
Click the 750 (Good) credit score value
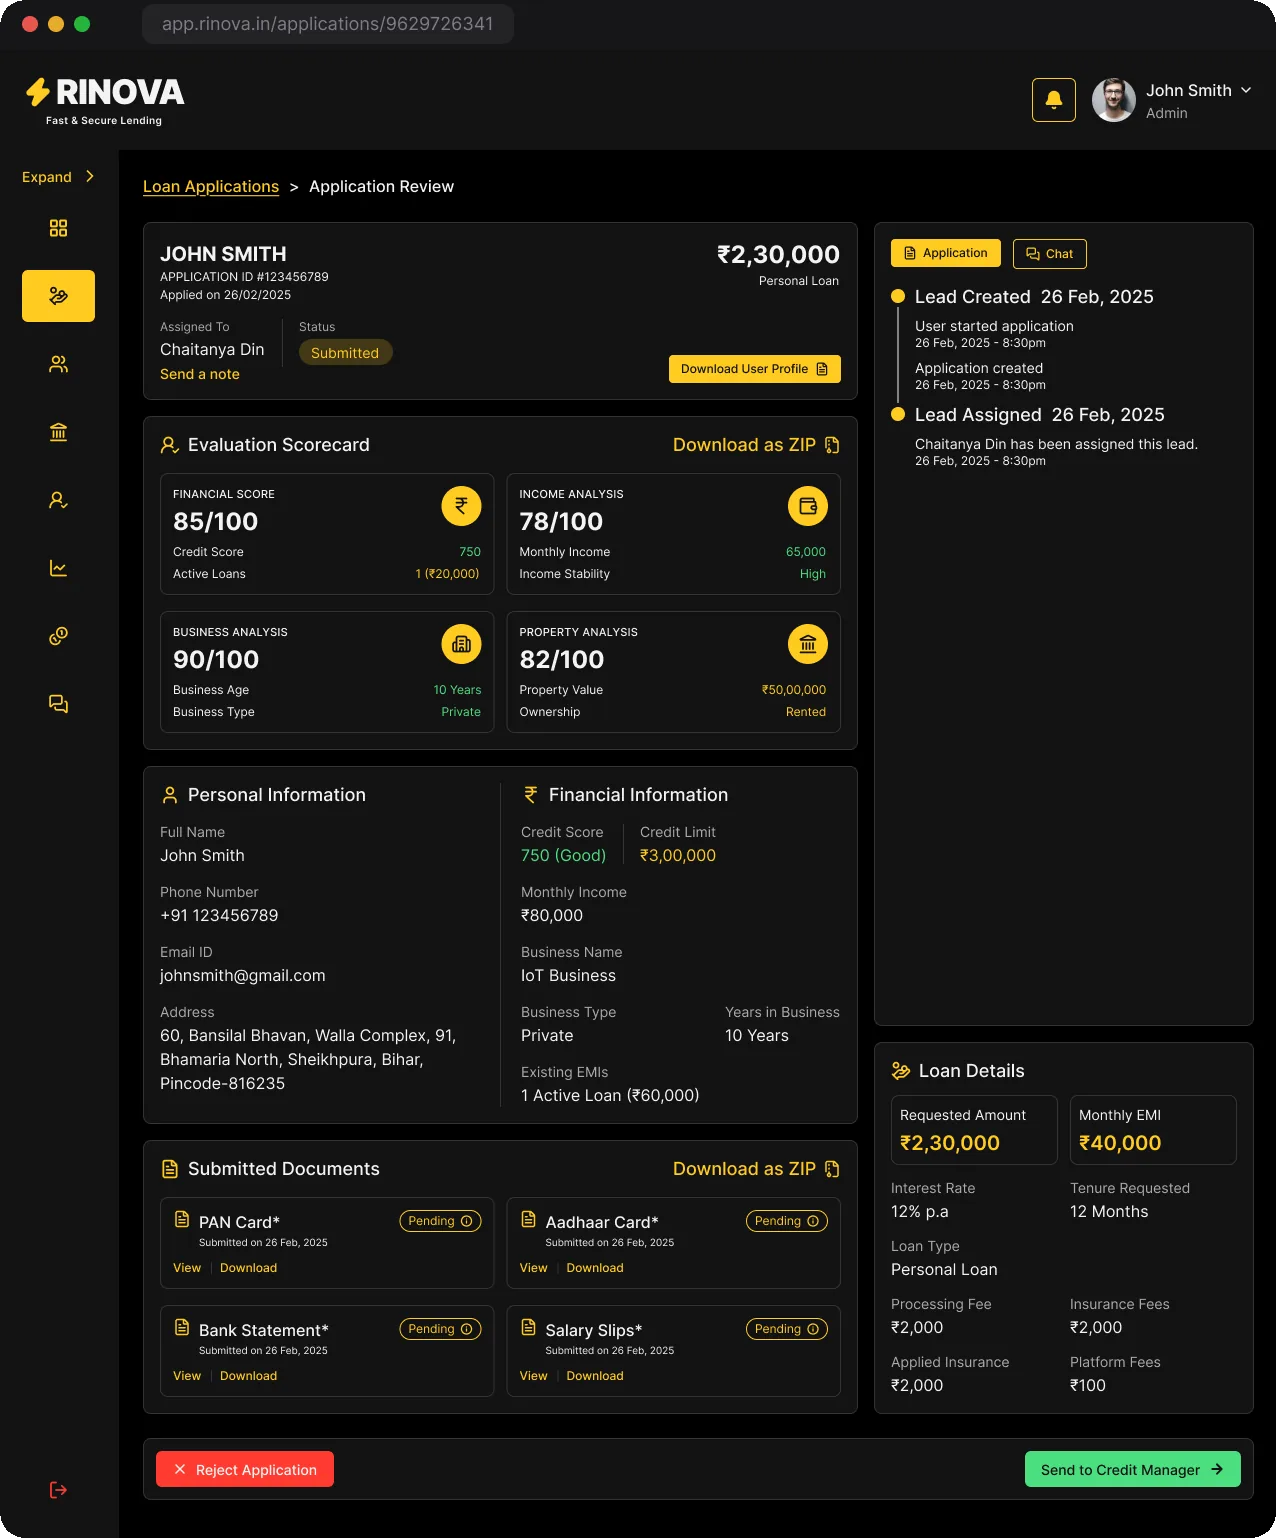[x=563, y=855]
